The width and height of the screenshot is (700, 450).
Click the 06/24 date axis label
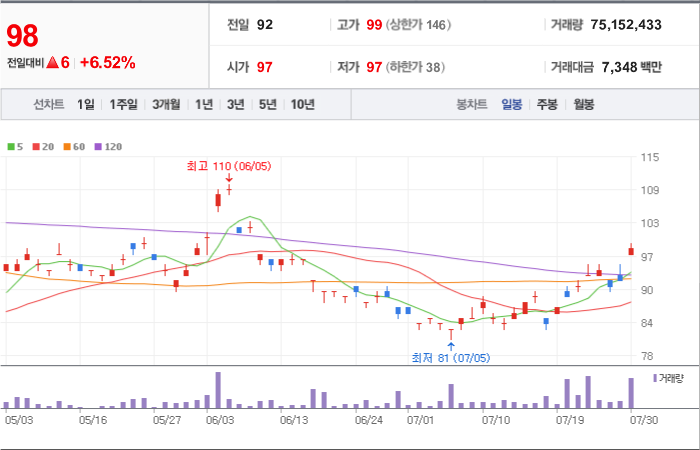coord(369,420)
